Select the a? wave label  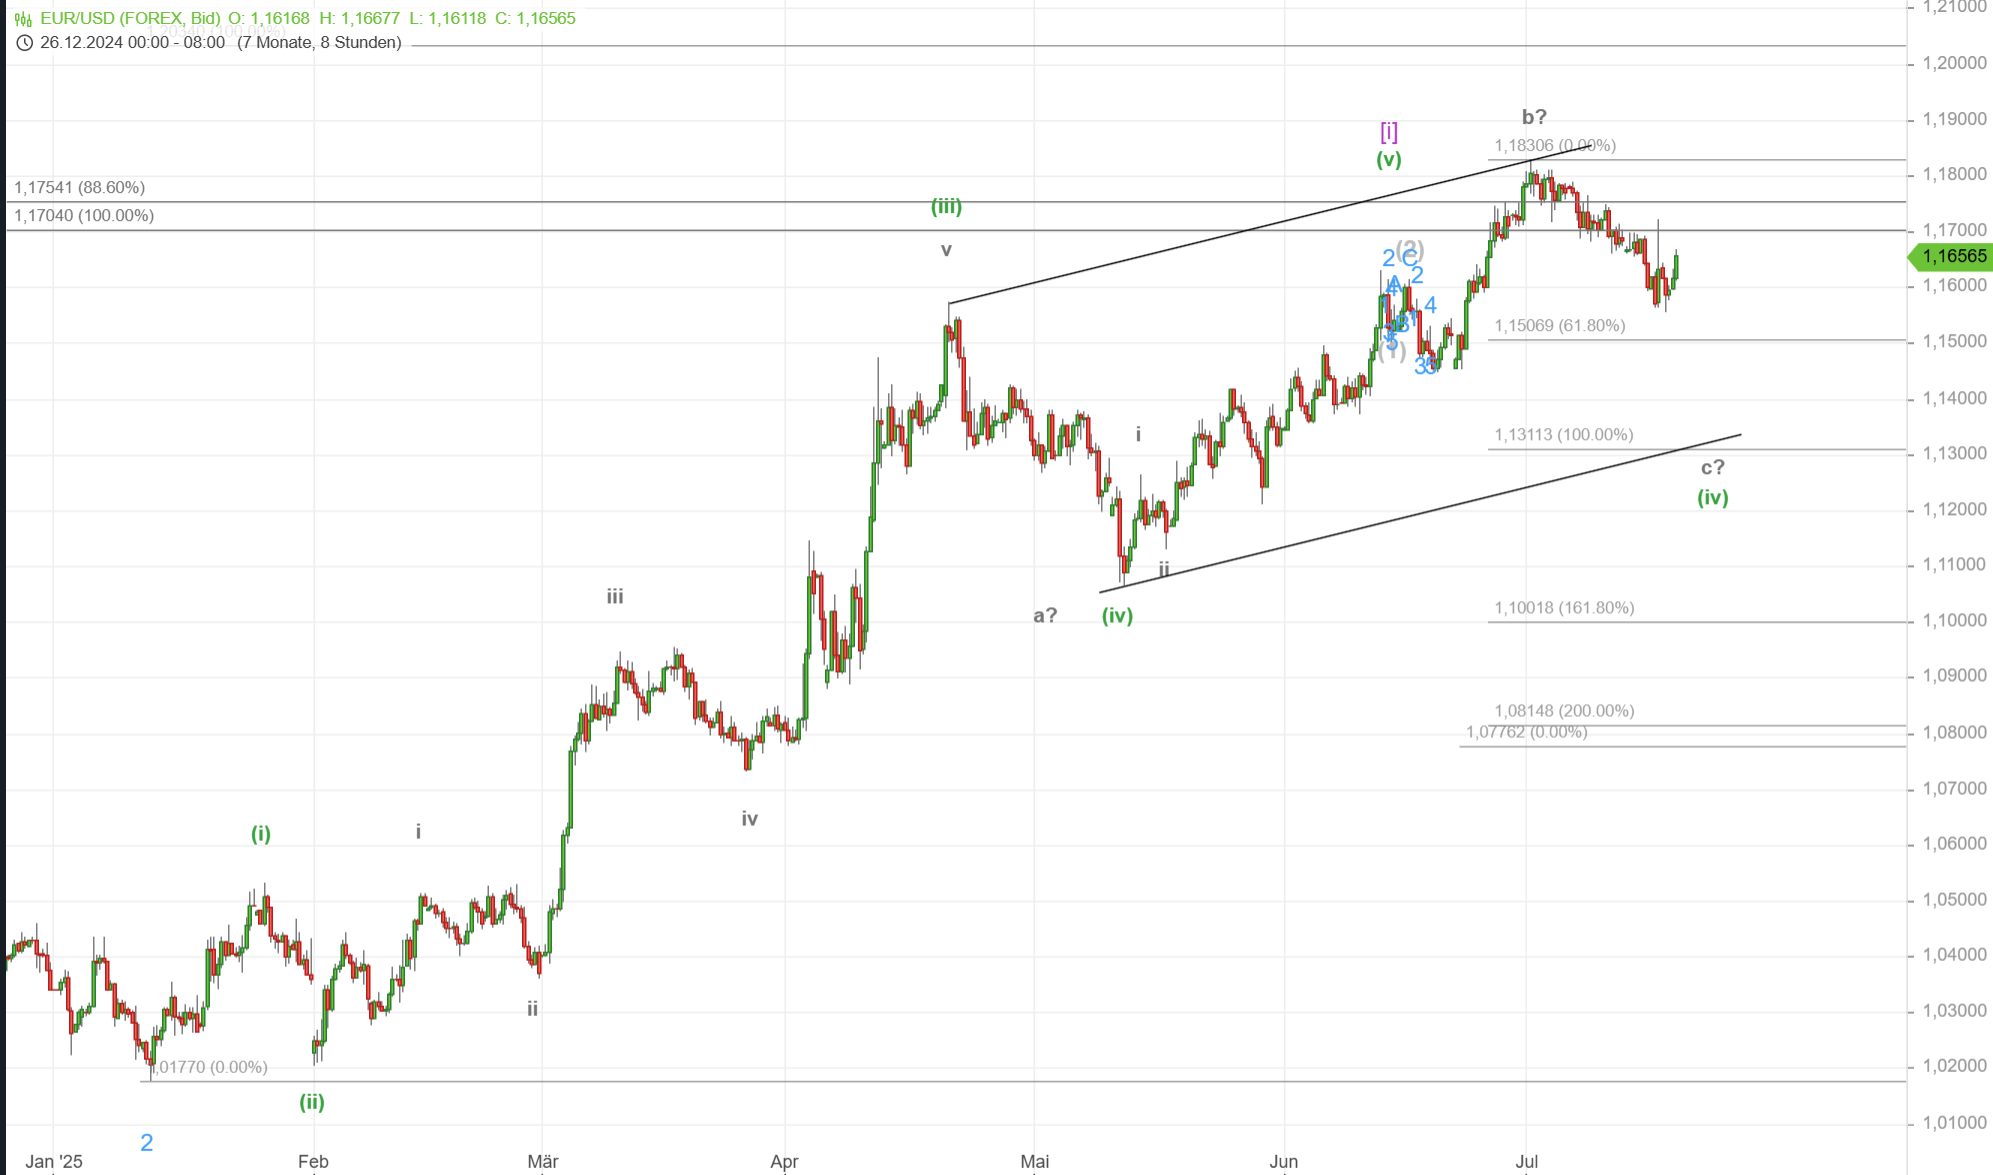click(x=1045, y=615)
